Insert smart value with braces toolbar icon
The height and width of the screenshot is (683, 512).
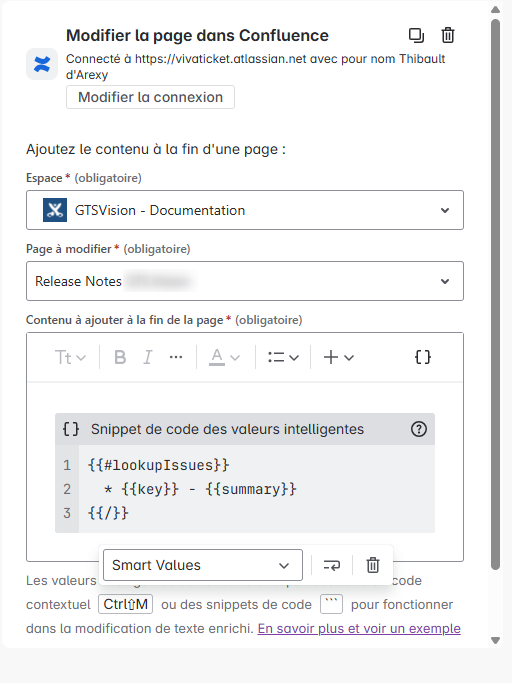(x=423, y=358)
